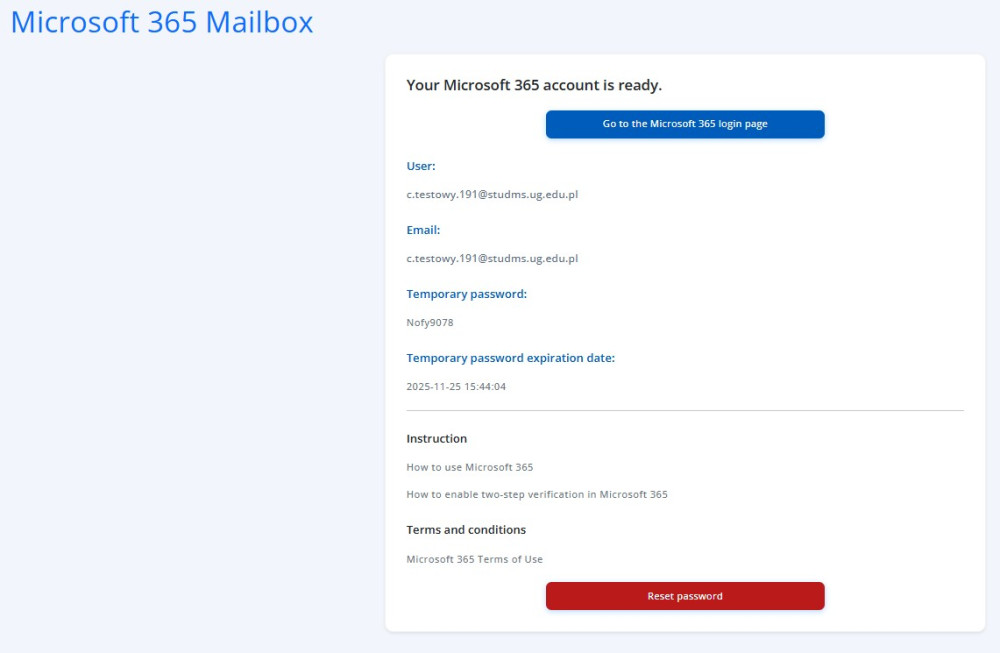Screen dimensions: 1000x653
Task: Click the 'Your Microsoft 365 account is ready' heading
Action: tap(534, 85)
